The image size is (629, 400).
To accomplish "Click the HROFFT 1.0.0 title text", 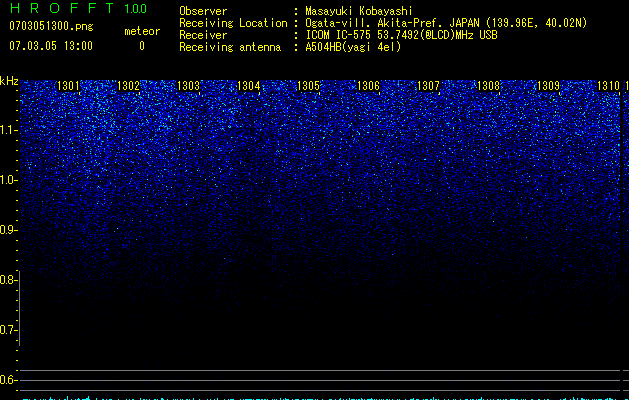I will (x=79, y=8).
